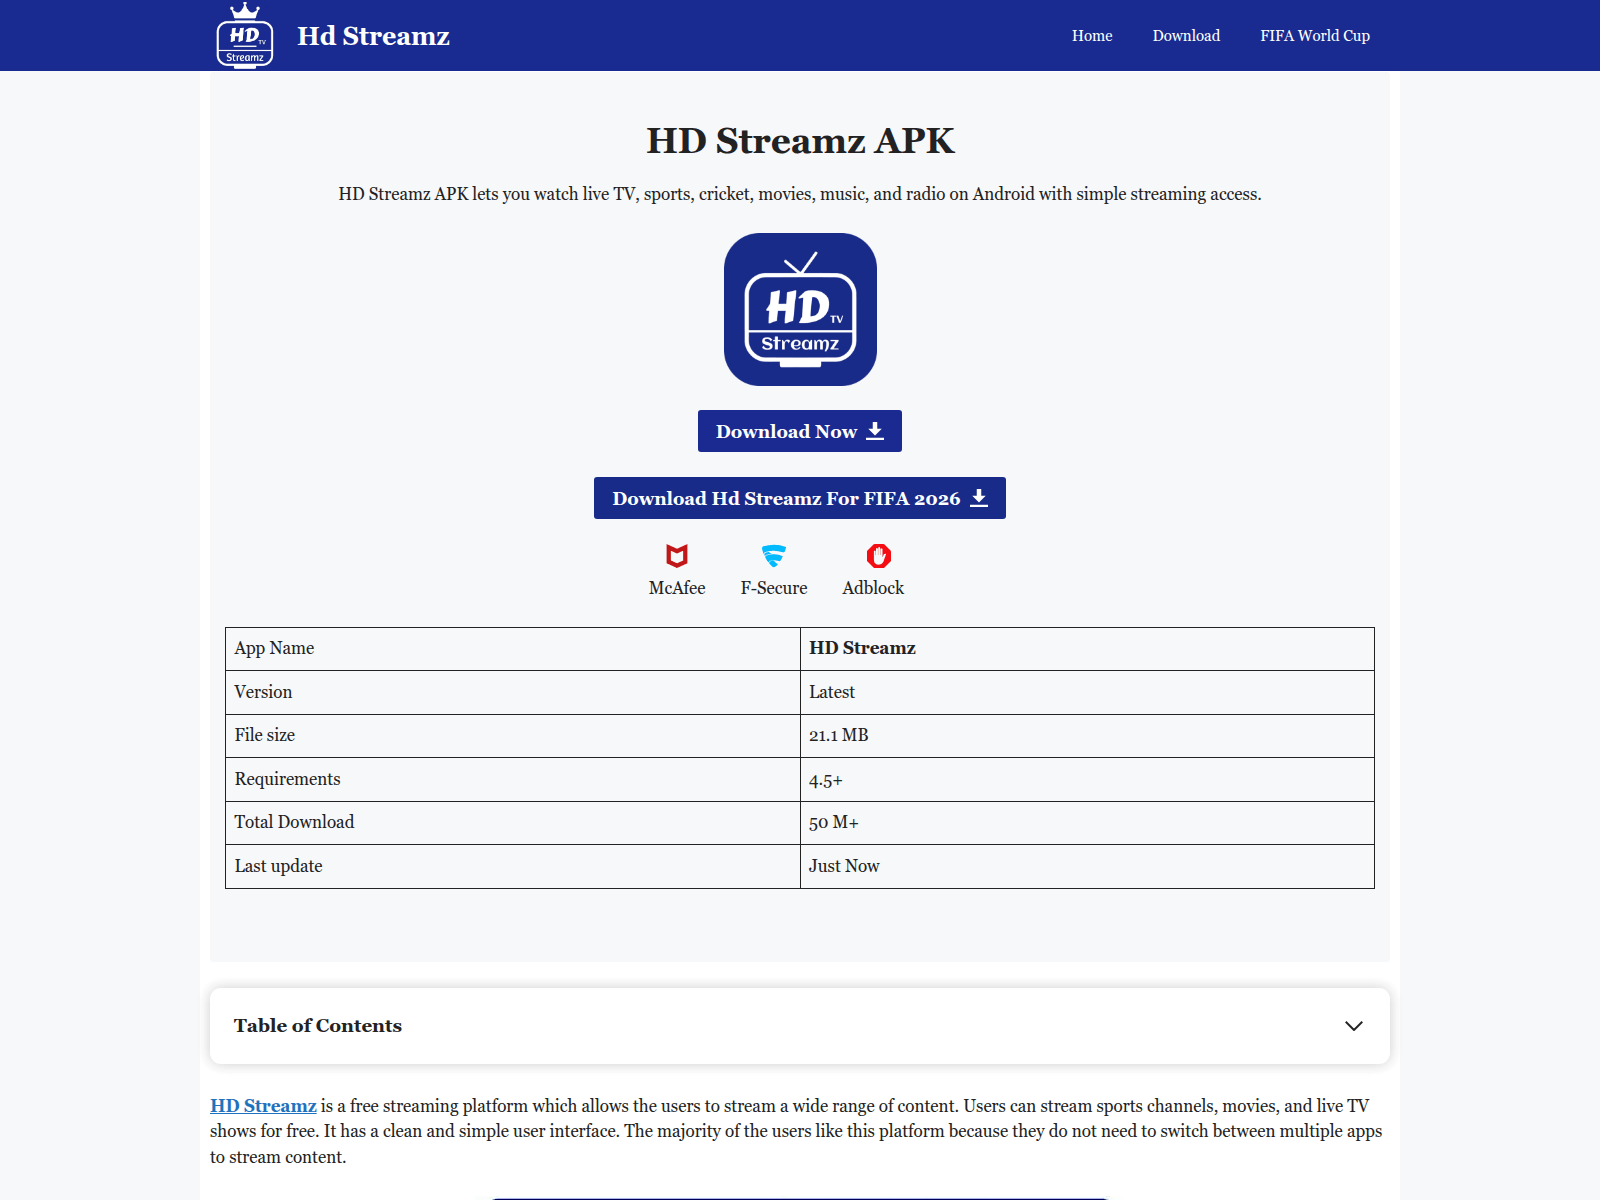
Task: Click the bold HD Streamz table value
Action: [862, 648]
